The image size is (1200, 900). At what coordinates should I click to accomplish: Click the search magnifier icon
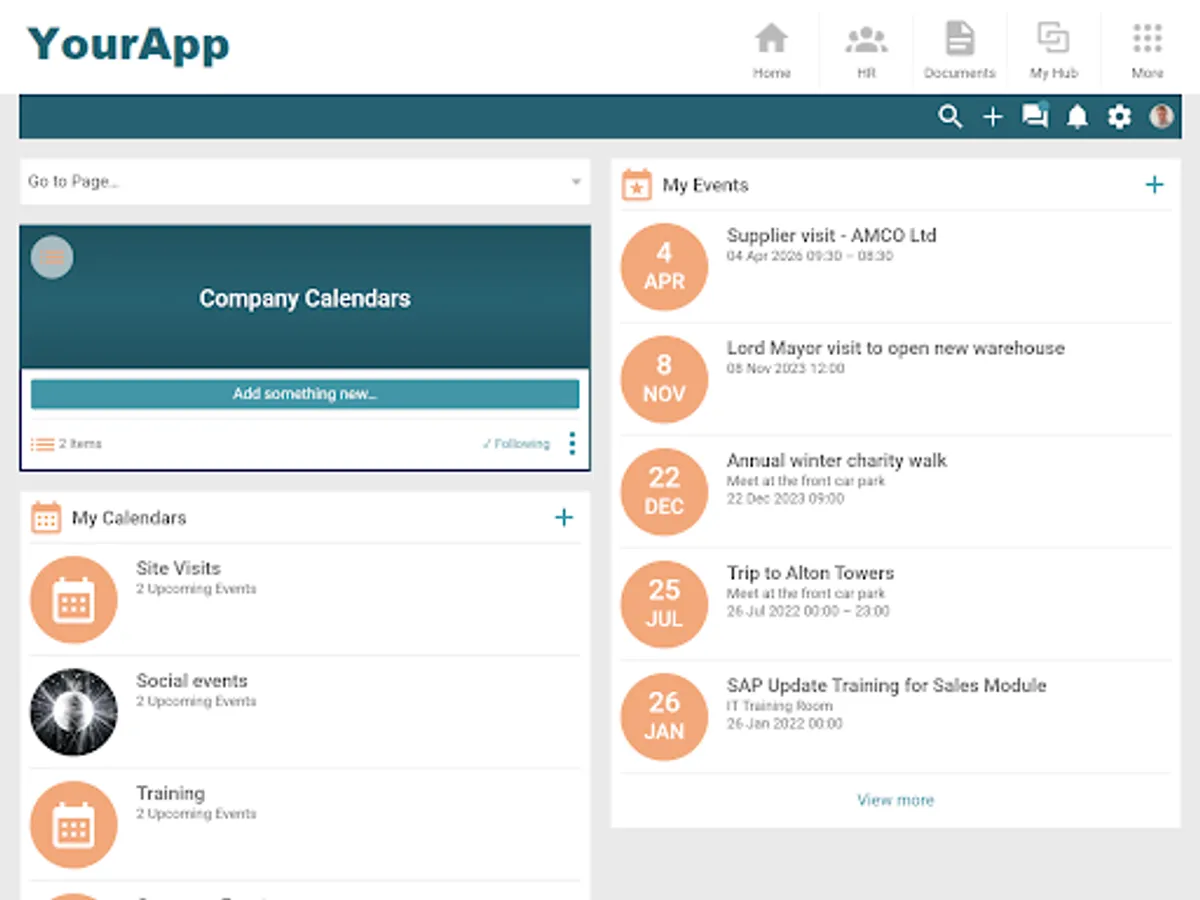950,117
